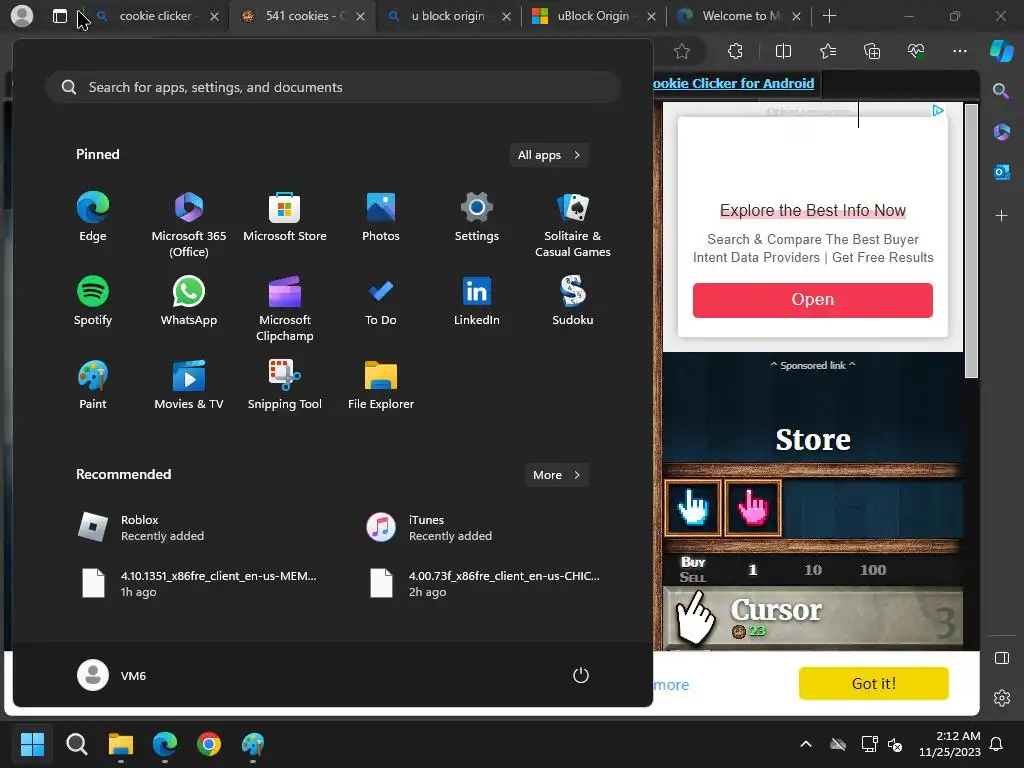
Task: Open Outlook in Edge sidebar
Action: [1001, 172]
